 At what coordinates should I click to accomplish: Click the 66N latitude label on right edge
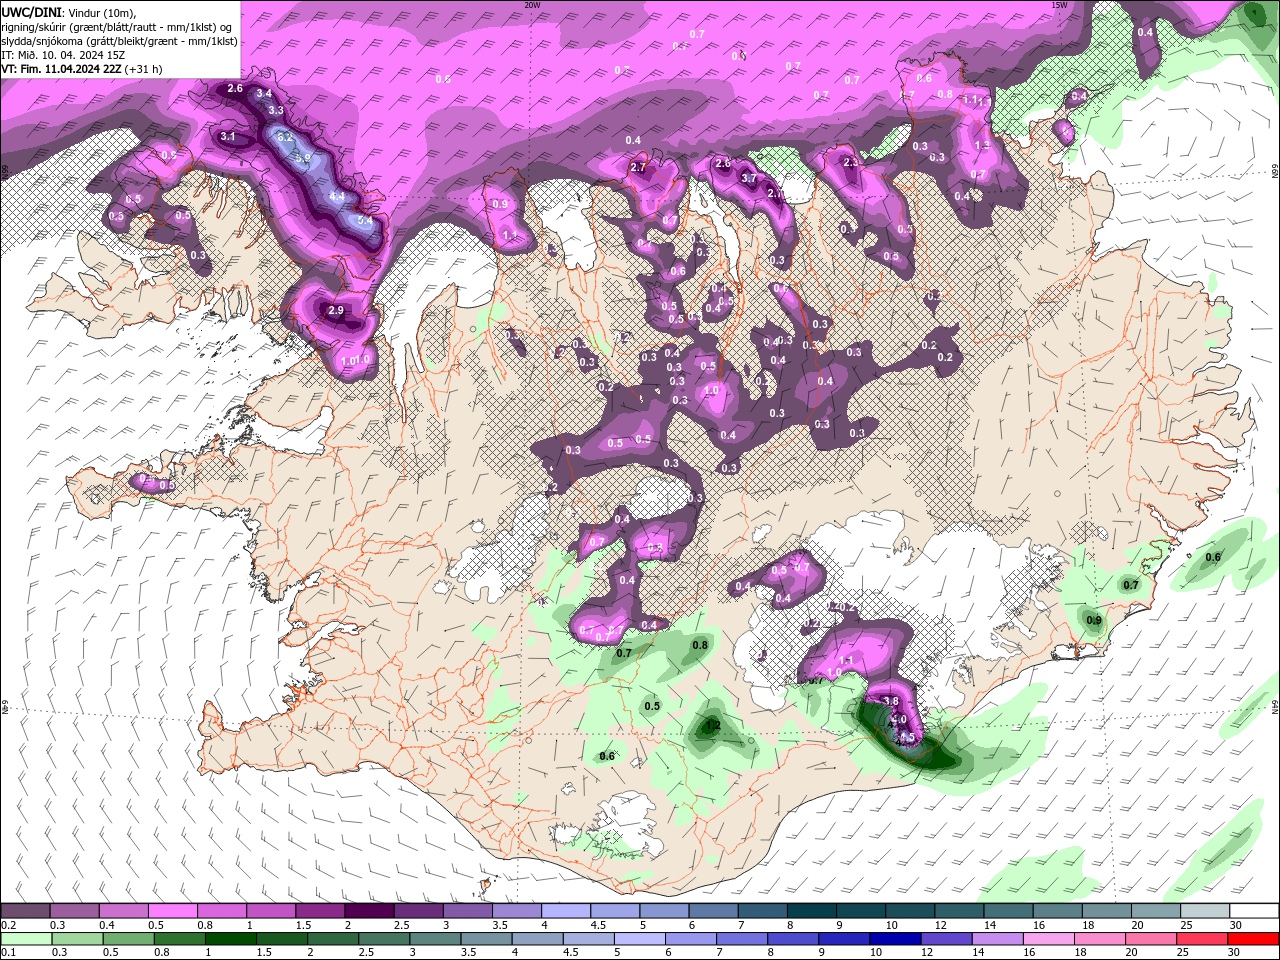pos(1275,171)
